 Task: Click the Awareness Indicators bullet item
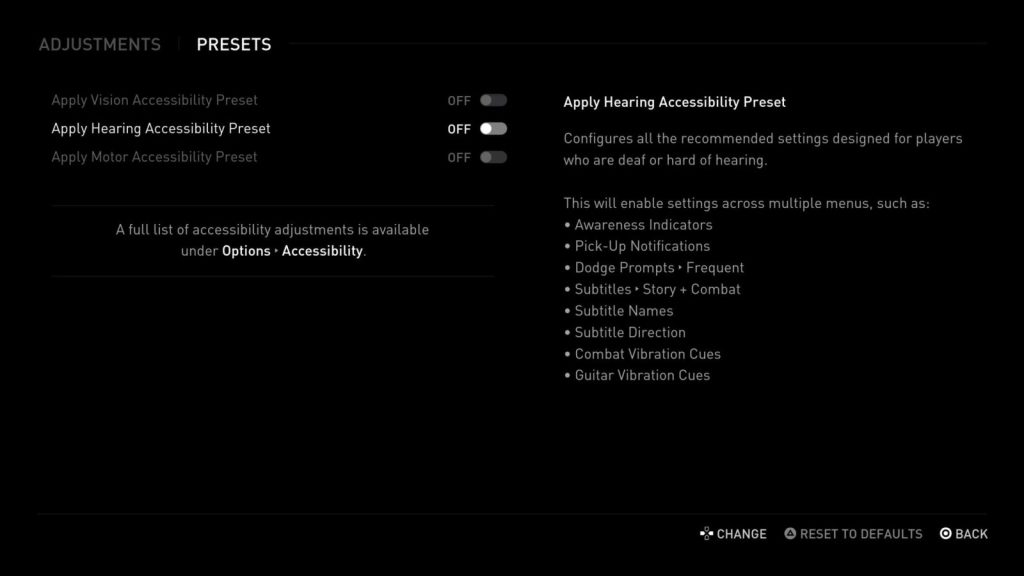[642, 224]
